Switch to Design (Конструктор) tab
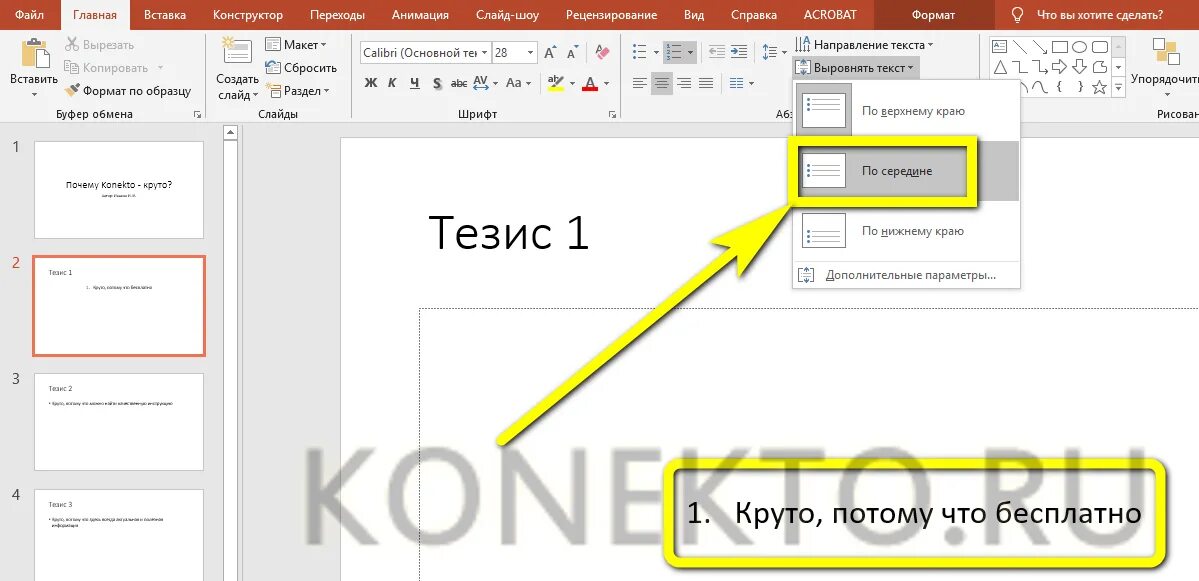Image resolution: width=1199 pixels, height=581 pixels. 248,15
